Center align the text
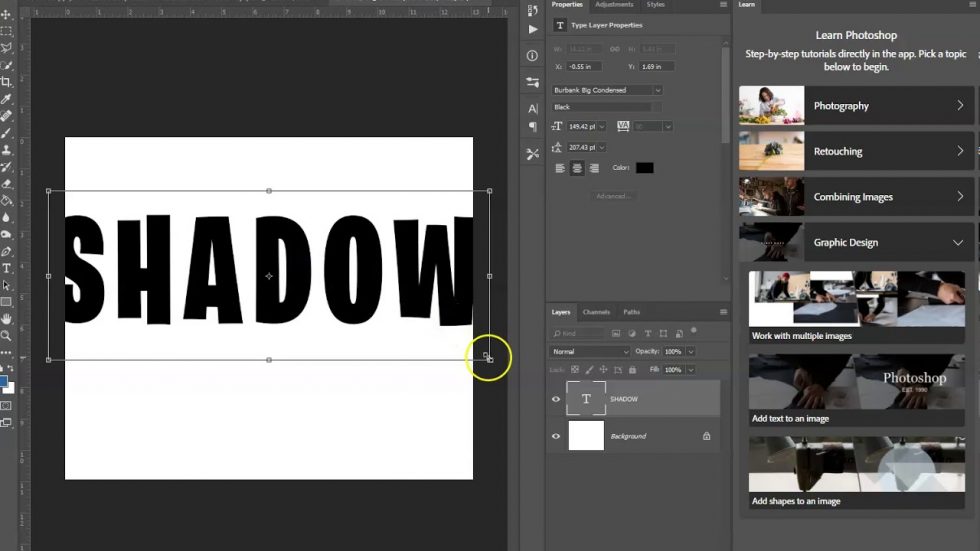 577,168
